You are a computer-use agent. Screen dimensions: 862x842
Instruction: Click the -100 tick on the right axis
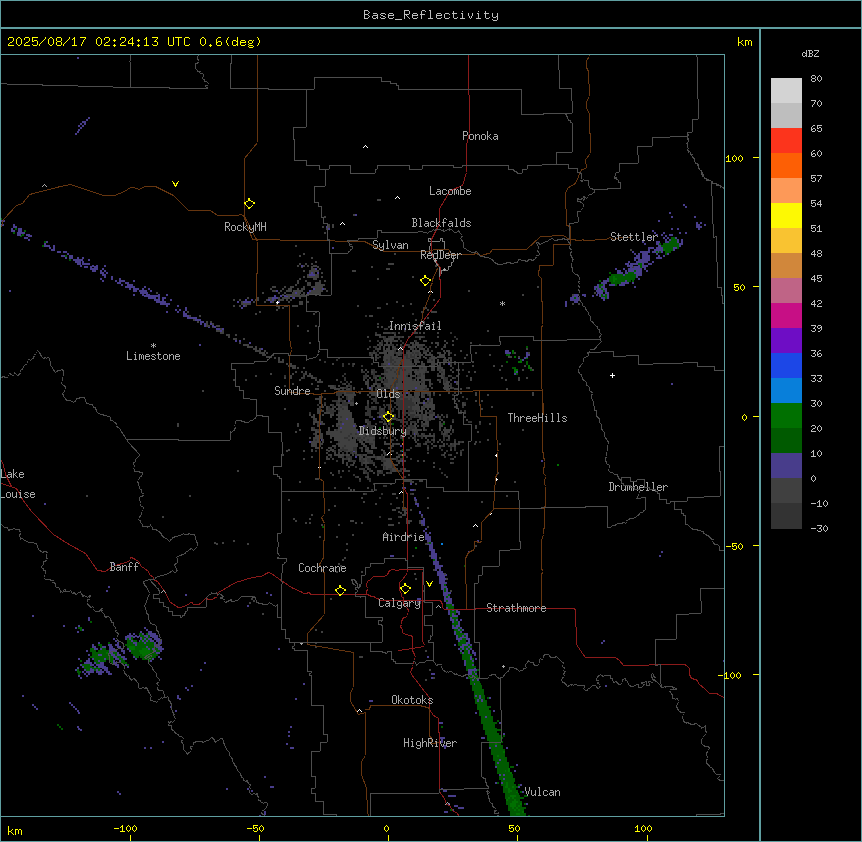731,675
